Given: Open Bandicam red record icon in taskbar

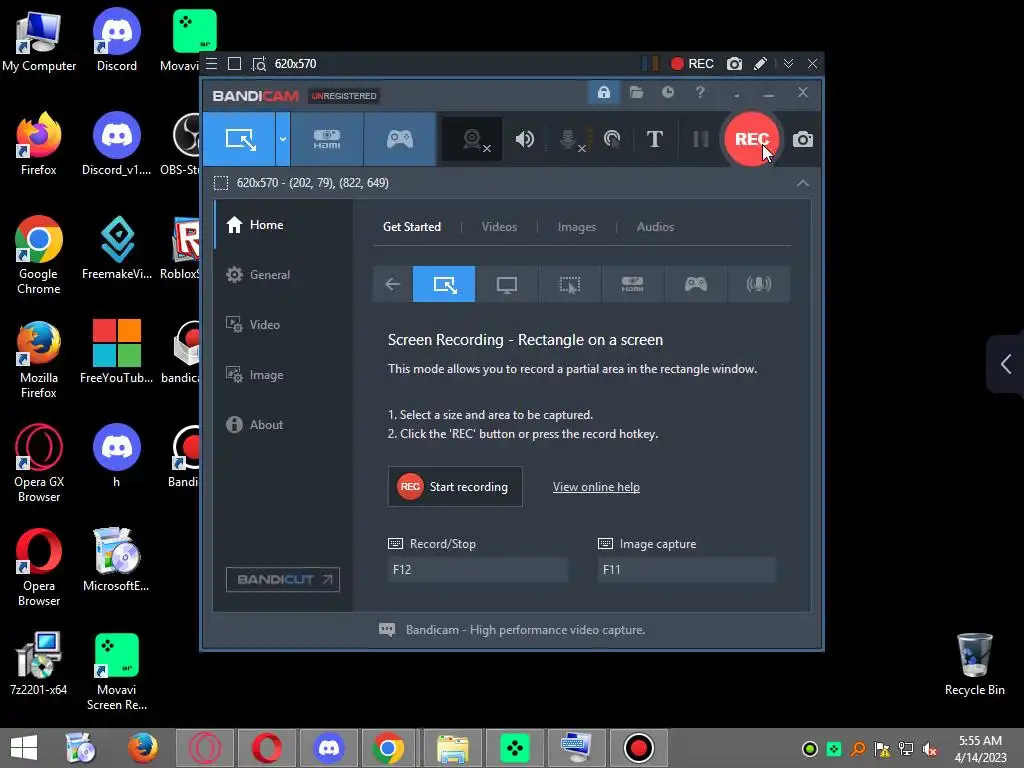Looking at the screenshot, I should point(638,748).
